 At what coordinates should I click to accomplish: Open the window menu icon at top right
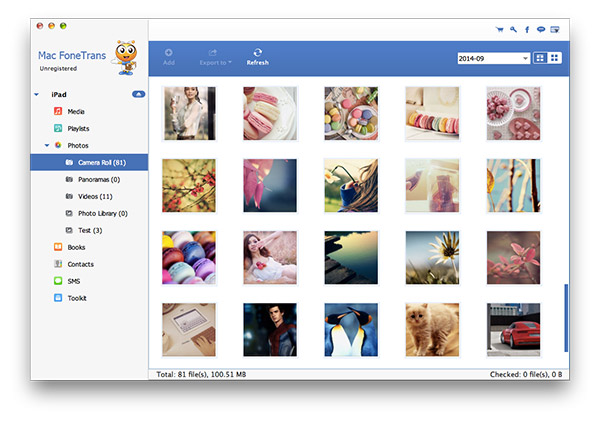[x=553, y=30]
